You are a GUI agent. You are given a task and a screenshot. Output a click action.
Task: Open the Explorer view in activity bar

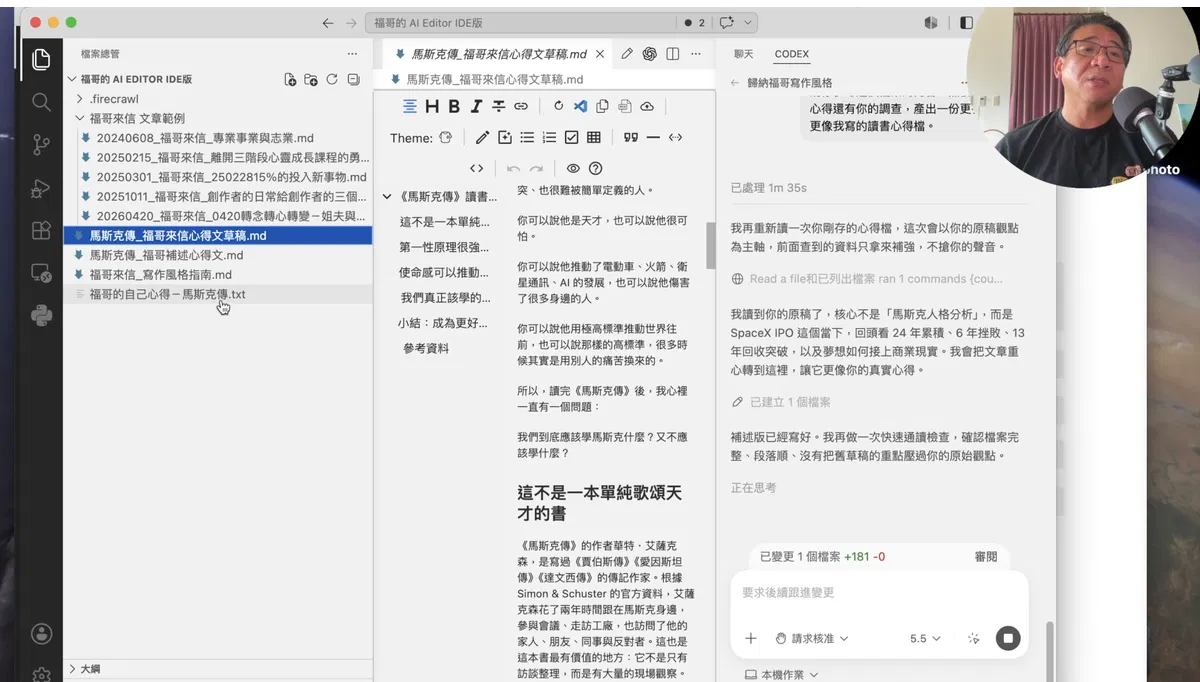41,59
